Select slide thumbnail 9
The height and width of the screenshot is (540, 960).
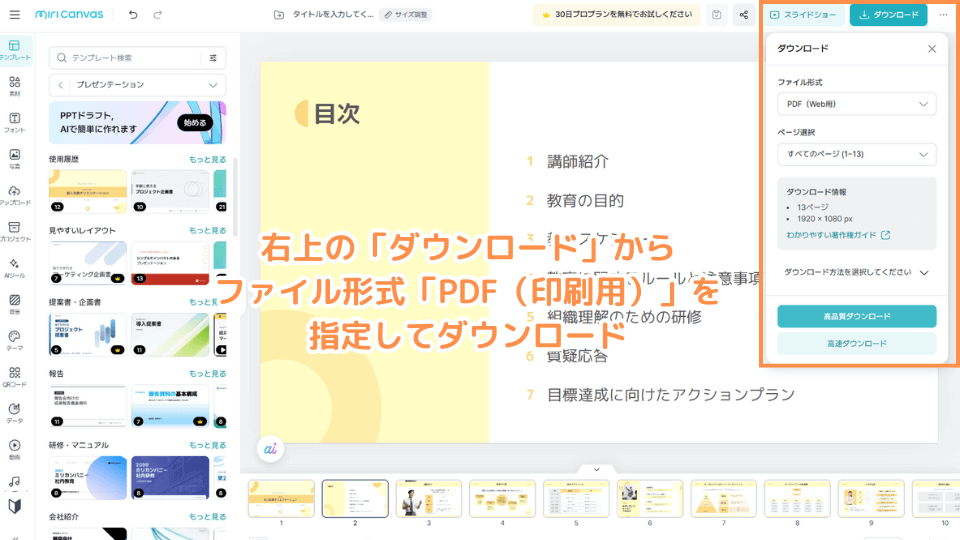click(x=871, y=499)
